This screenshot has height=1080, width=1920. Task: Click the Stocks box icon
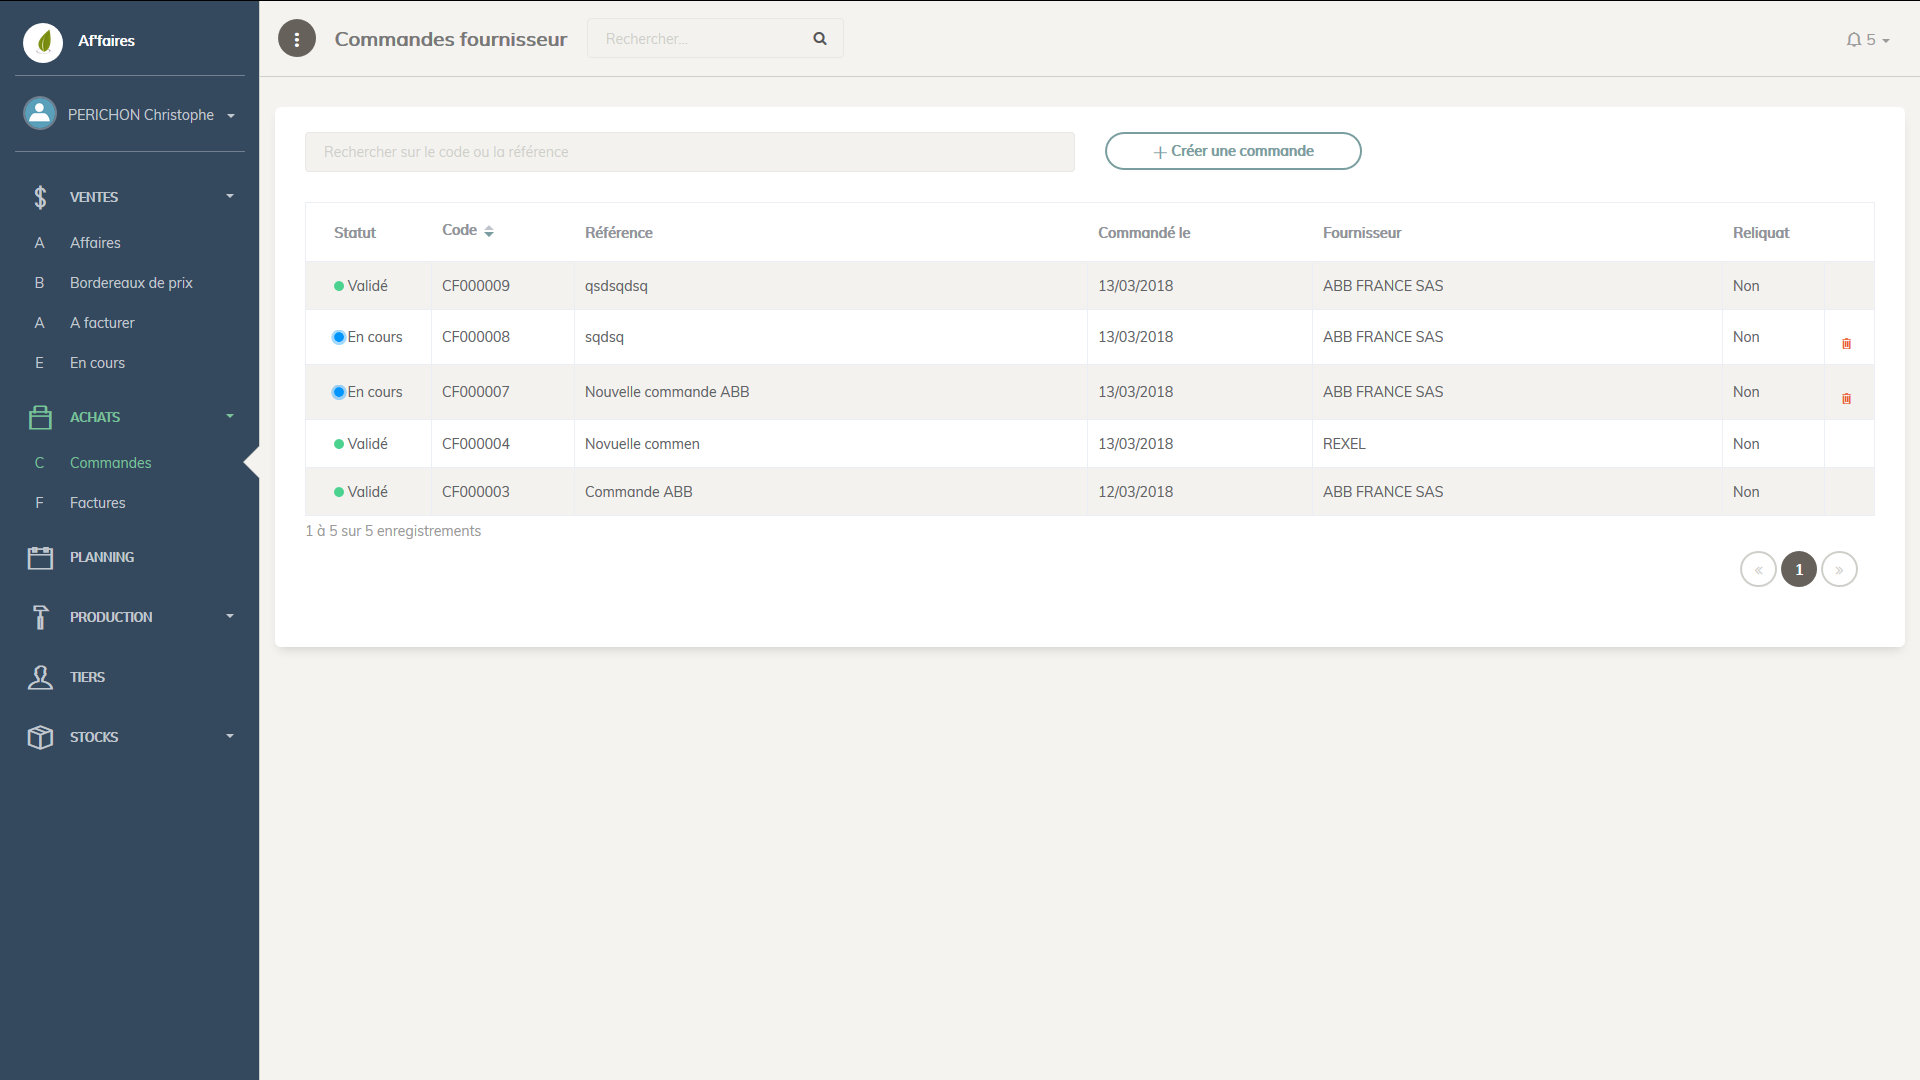coord(40,737)
